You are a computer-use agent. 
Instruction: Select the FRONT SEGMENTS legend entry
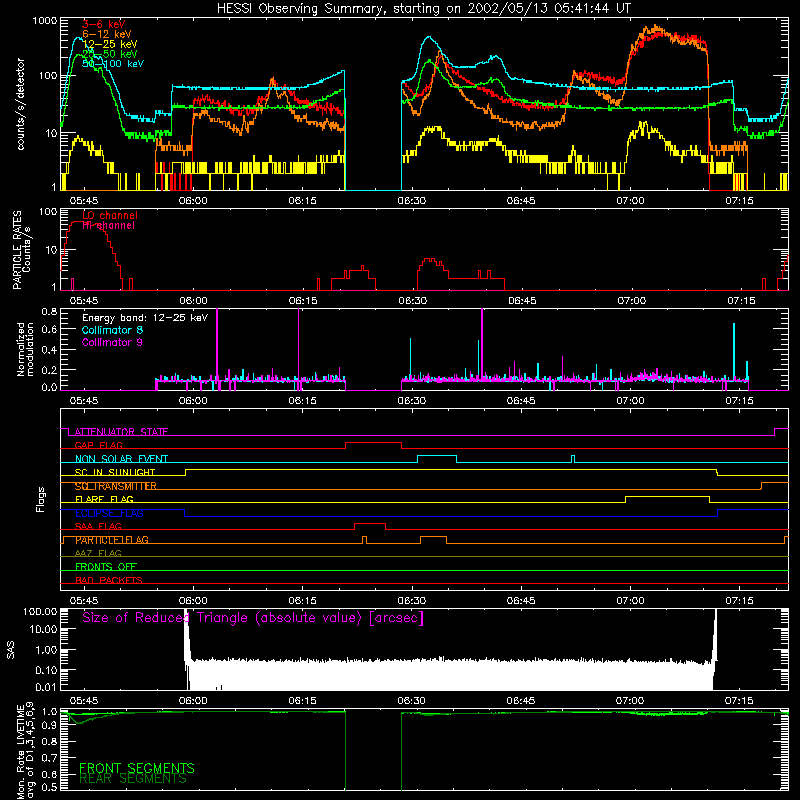137,768
